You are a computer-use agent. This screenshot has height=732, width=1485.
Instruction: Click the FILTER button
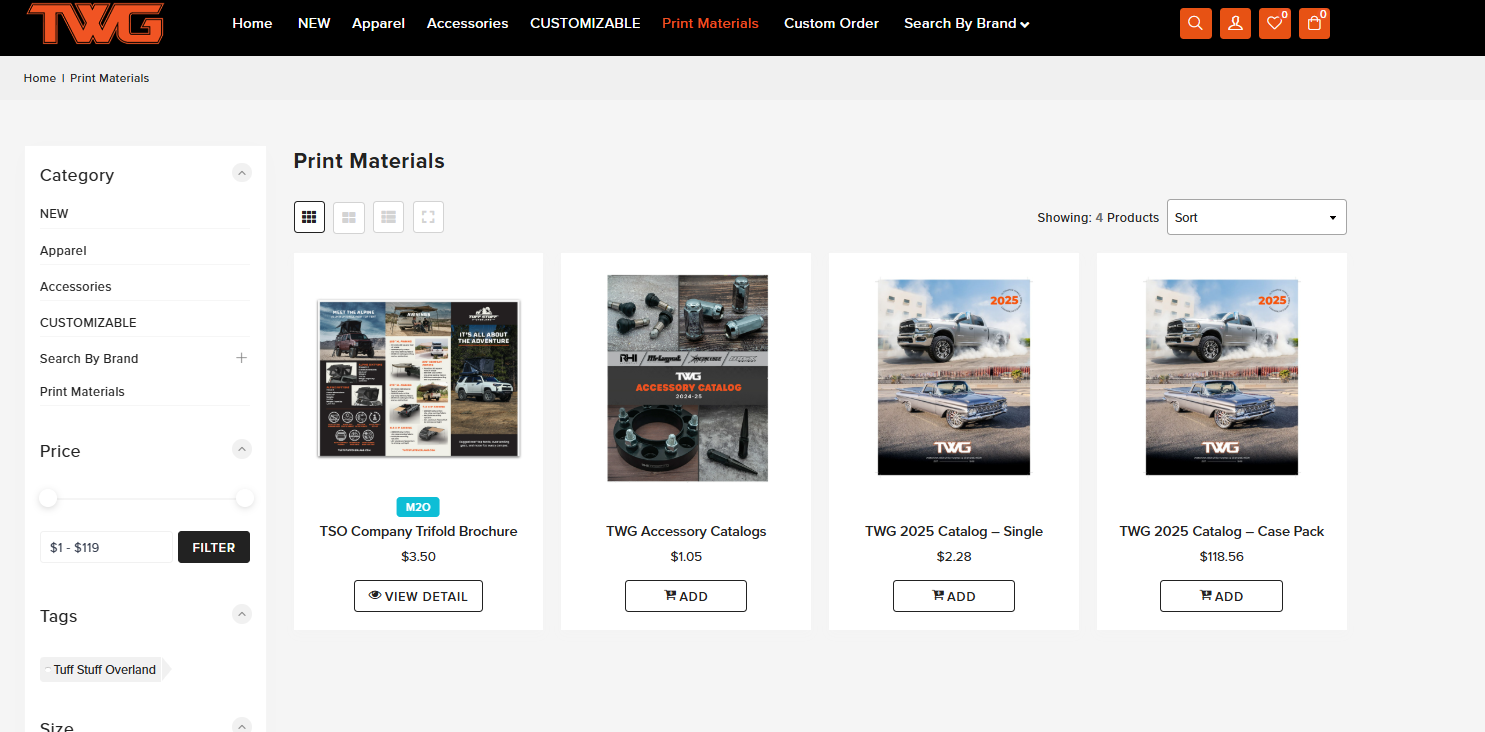(213, 547)
